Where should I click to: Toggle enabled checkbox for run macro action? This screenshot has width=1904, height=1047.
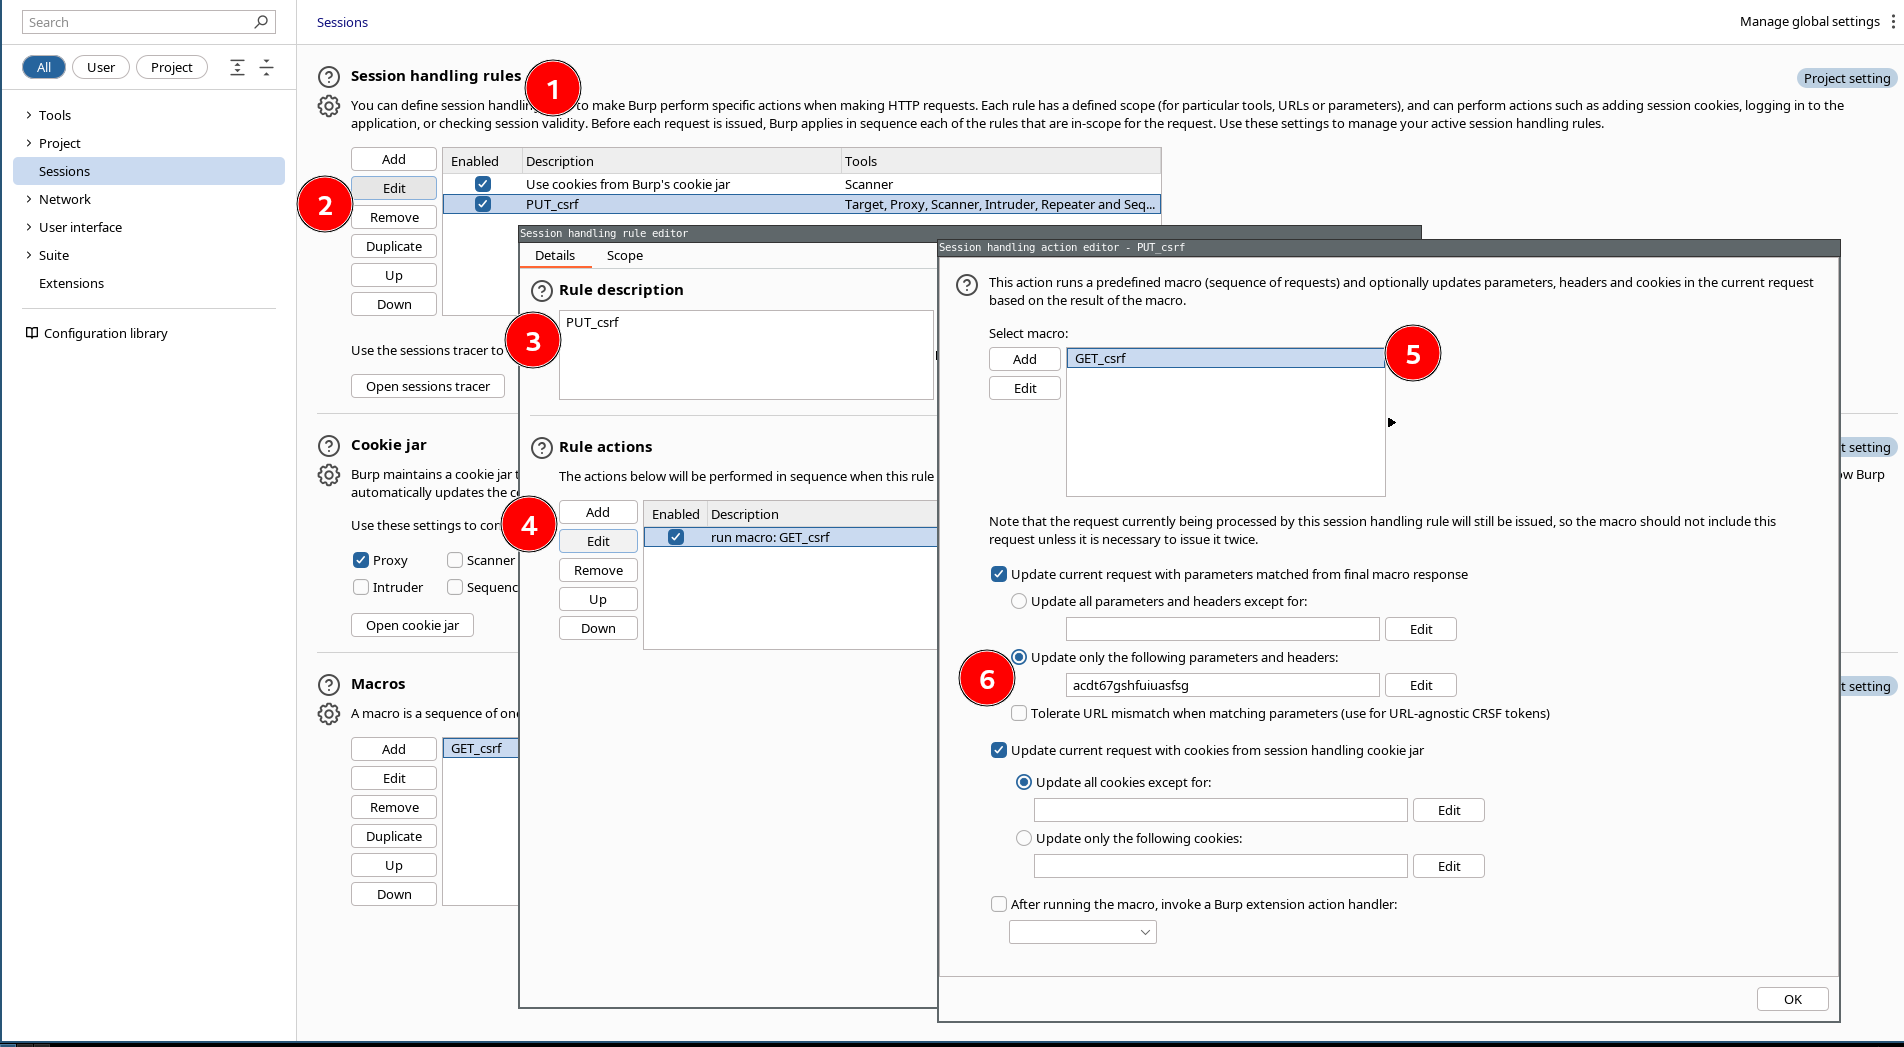point(676,537)
